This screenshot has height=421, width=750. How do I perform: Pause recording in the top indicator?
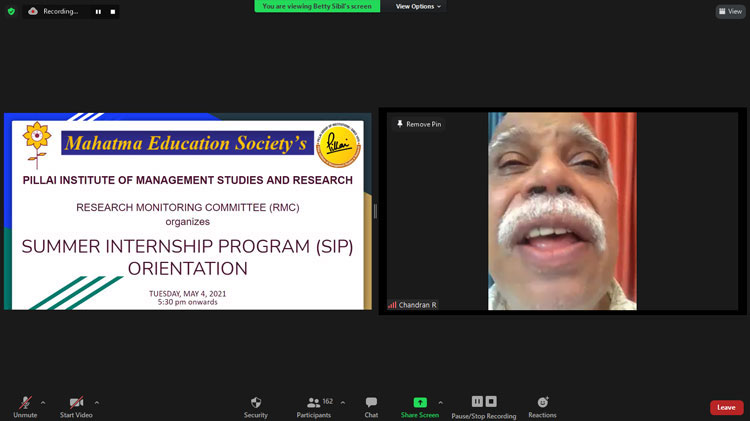coord(98,12)
